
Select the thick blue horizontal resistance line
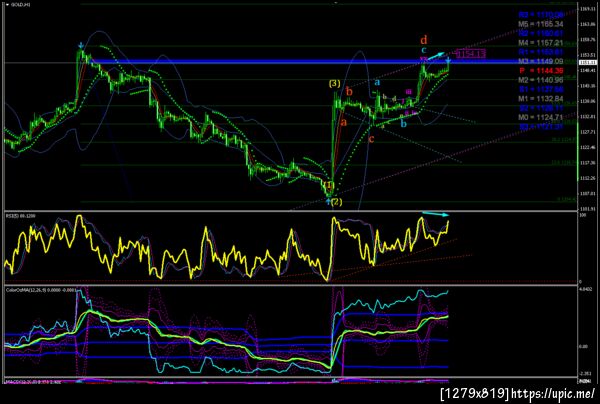334,62
